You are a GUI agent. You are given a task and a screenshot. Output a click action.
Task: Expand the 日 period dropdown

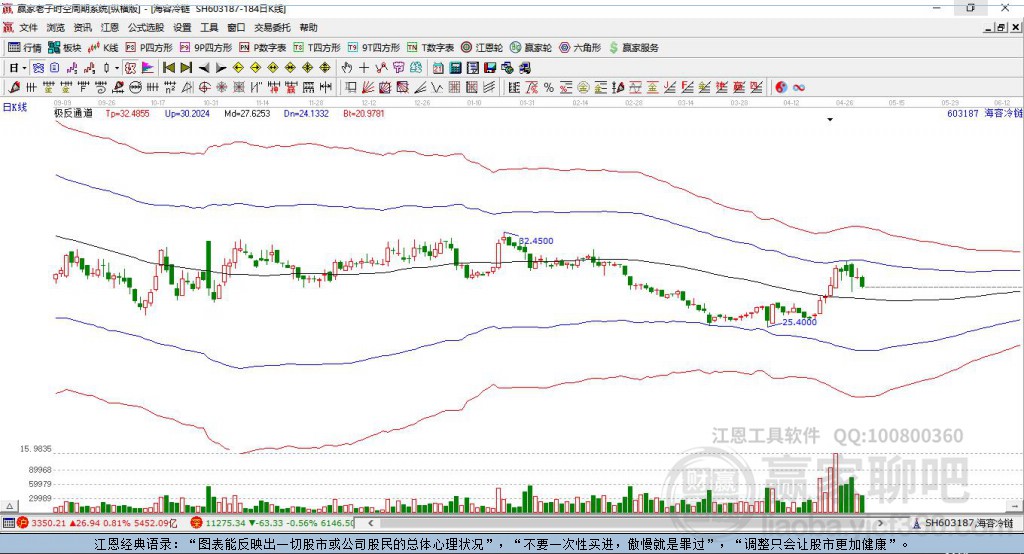(24, 68)
